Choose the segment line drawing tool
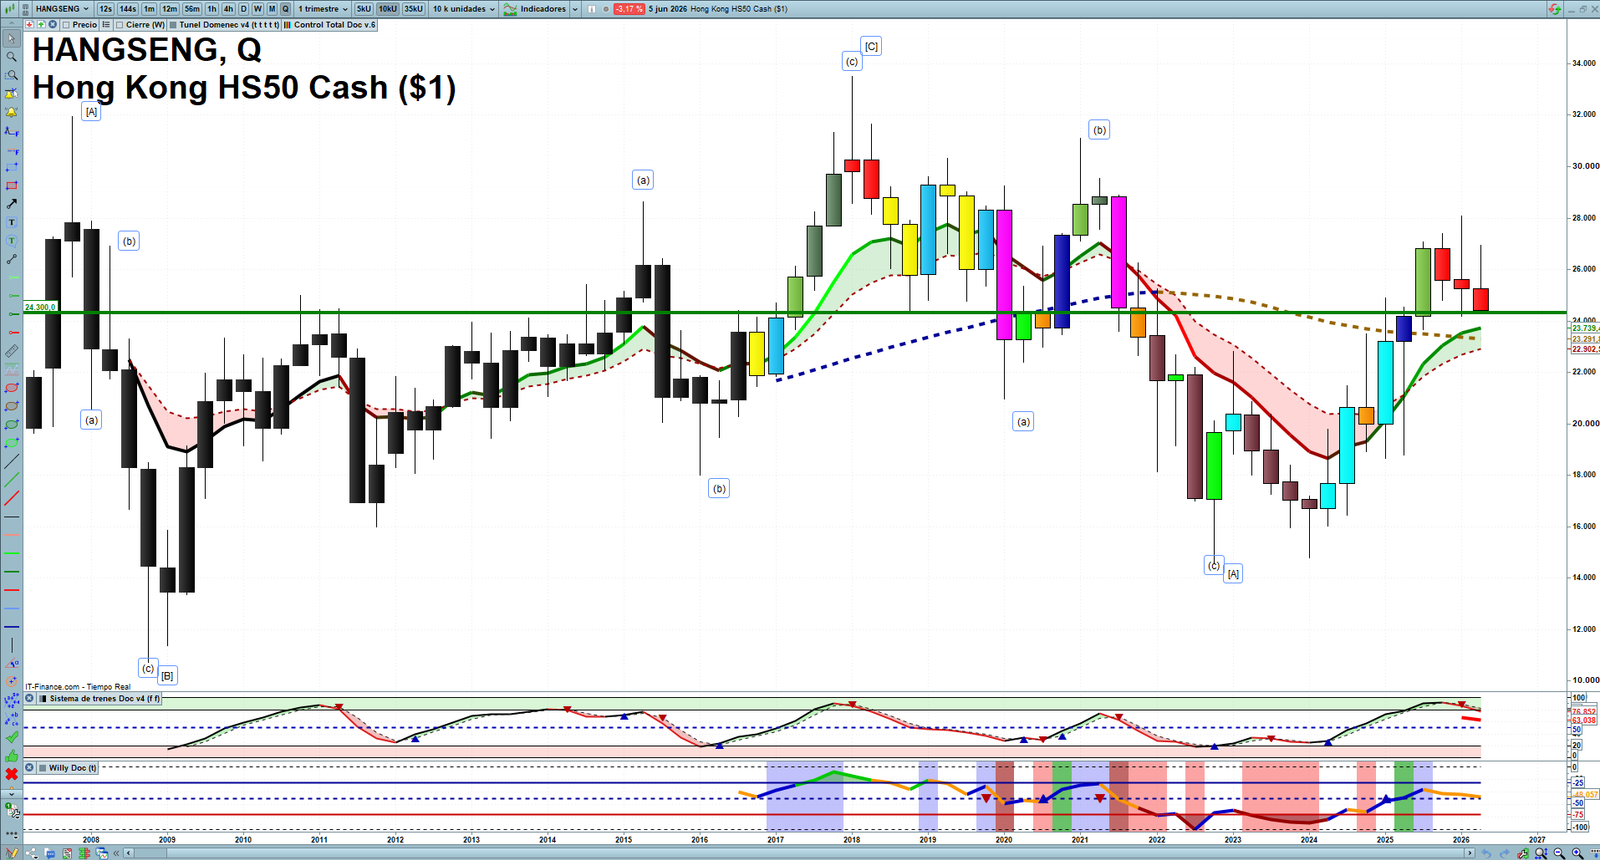This screenshot has height=860, width=1600. pyautogui.click(x=12, y=259)
